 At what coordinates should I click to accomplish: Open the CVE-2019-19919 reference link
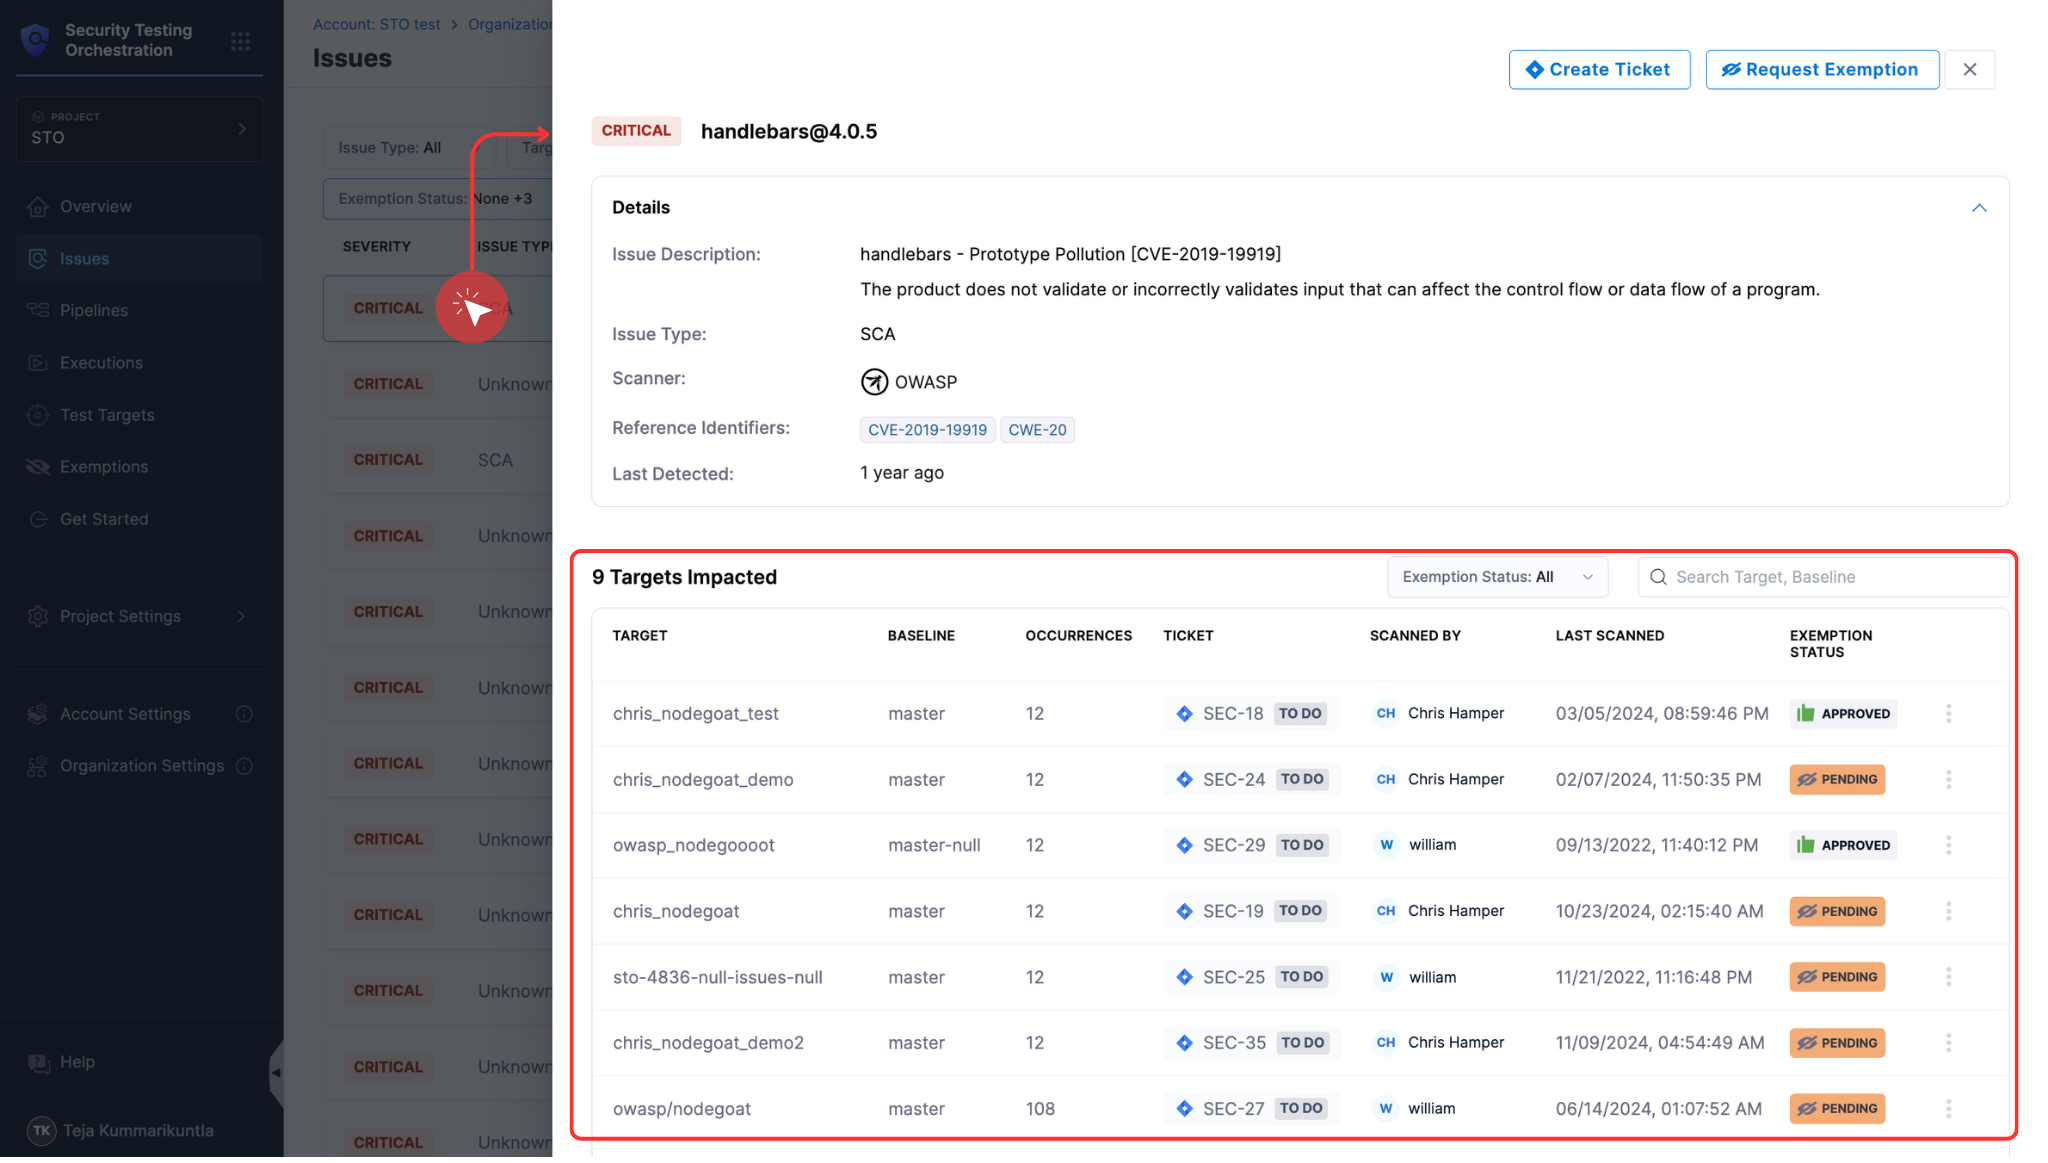click(926, 430)
